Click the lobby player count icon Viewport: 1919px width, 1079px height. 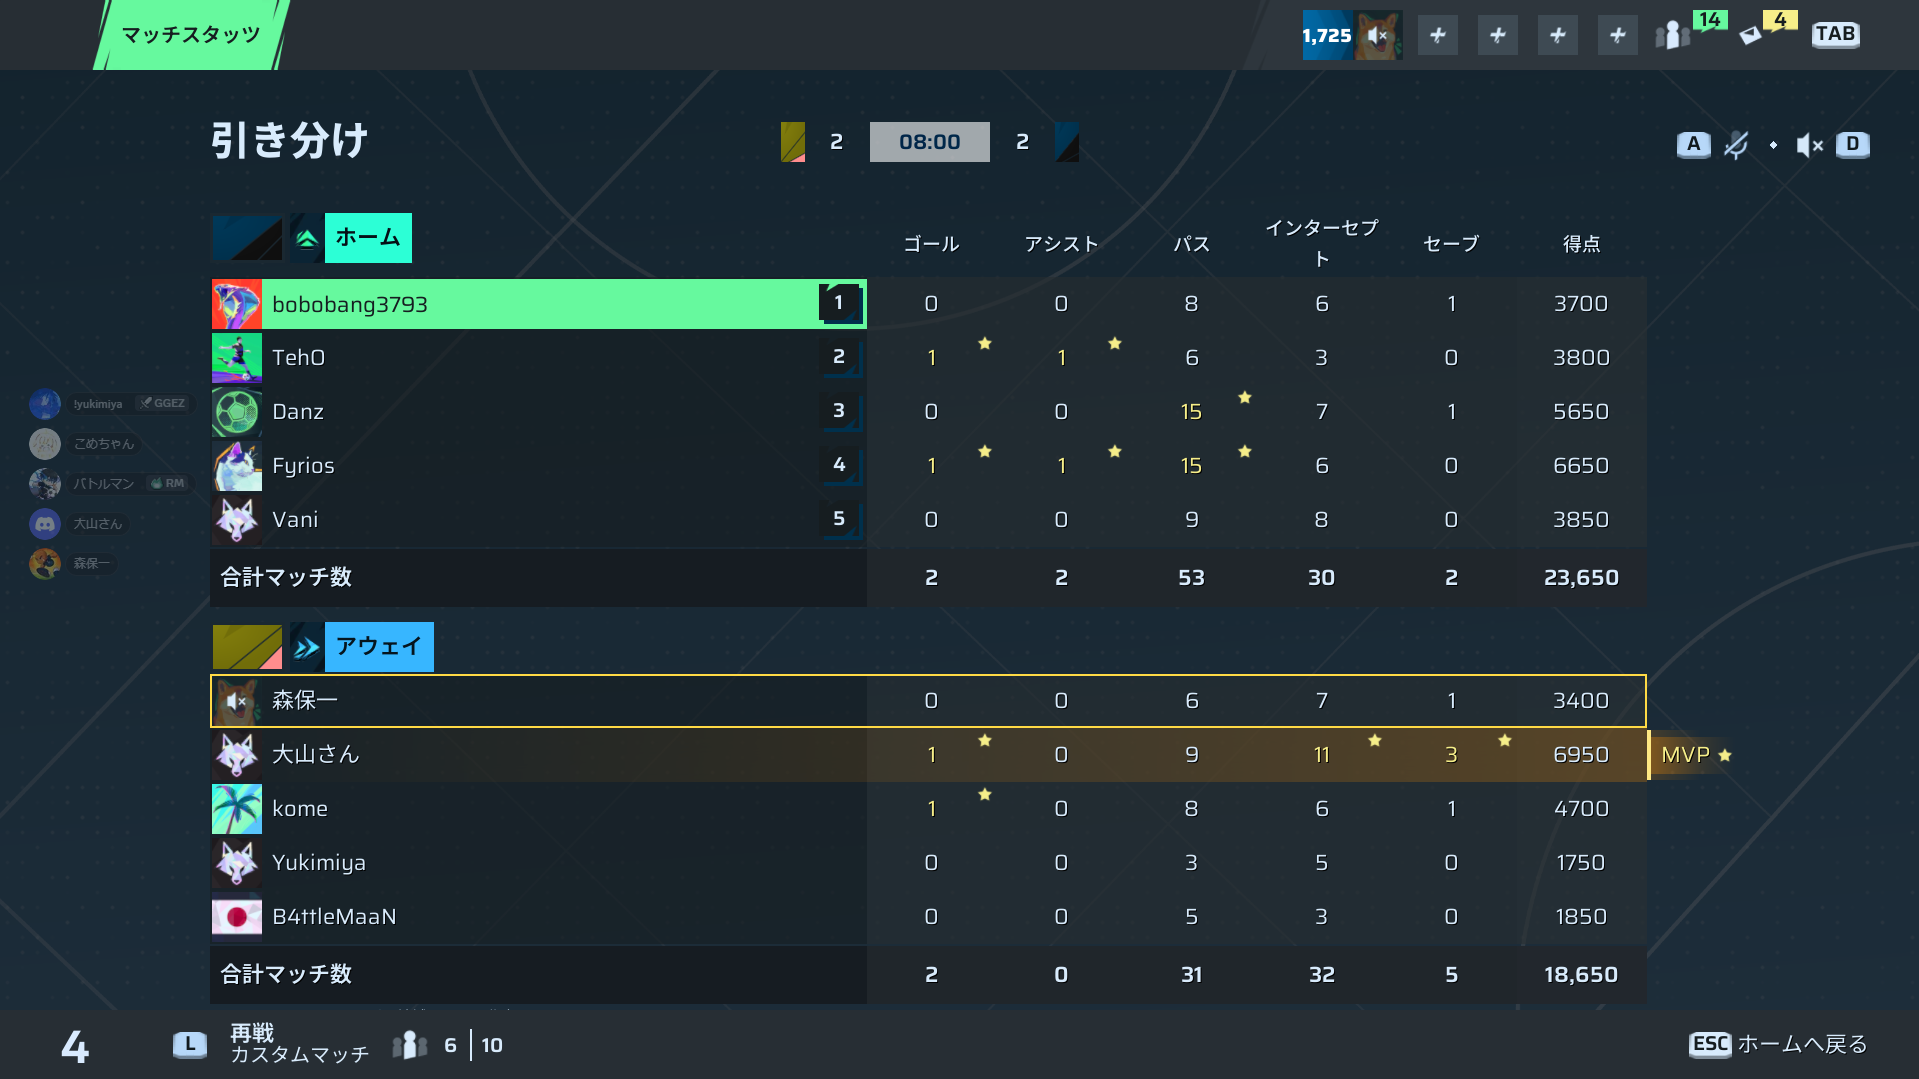(410, 1045)
